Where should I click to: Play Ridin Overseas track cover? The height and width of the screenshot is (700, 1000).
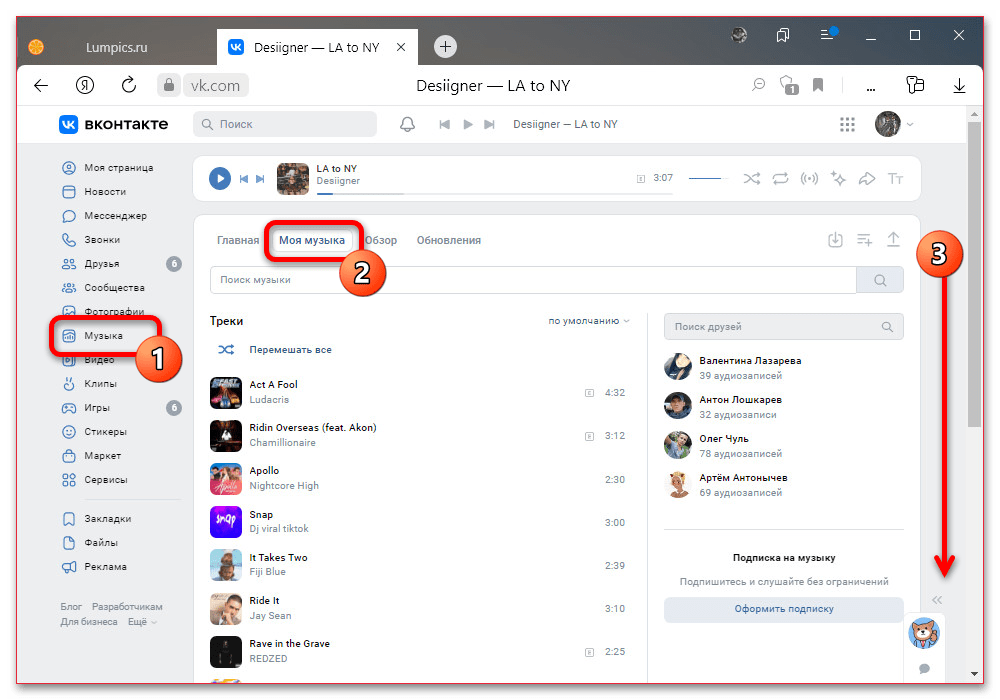226,435
